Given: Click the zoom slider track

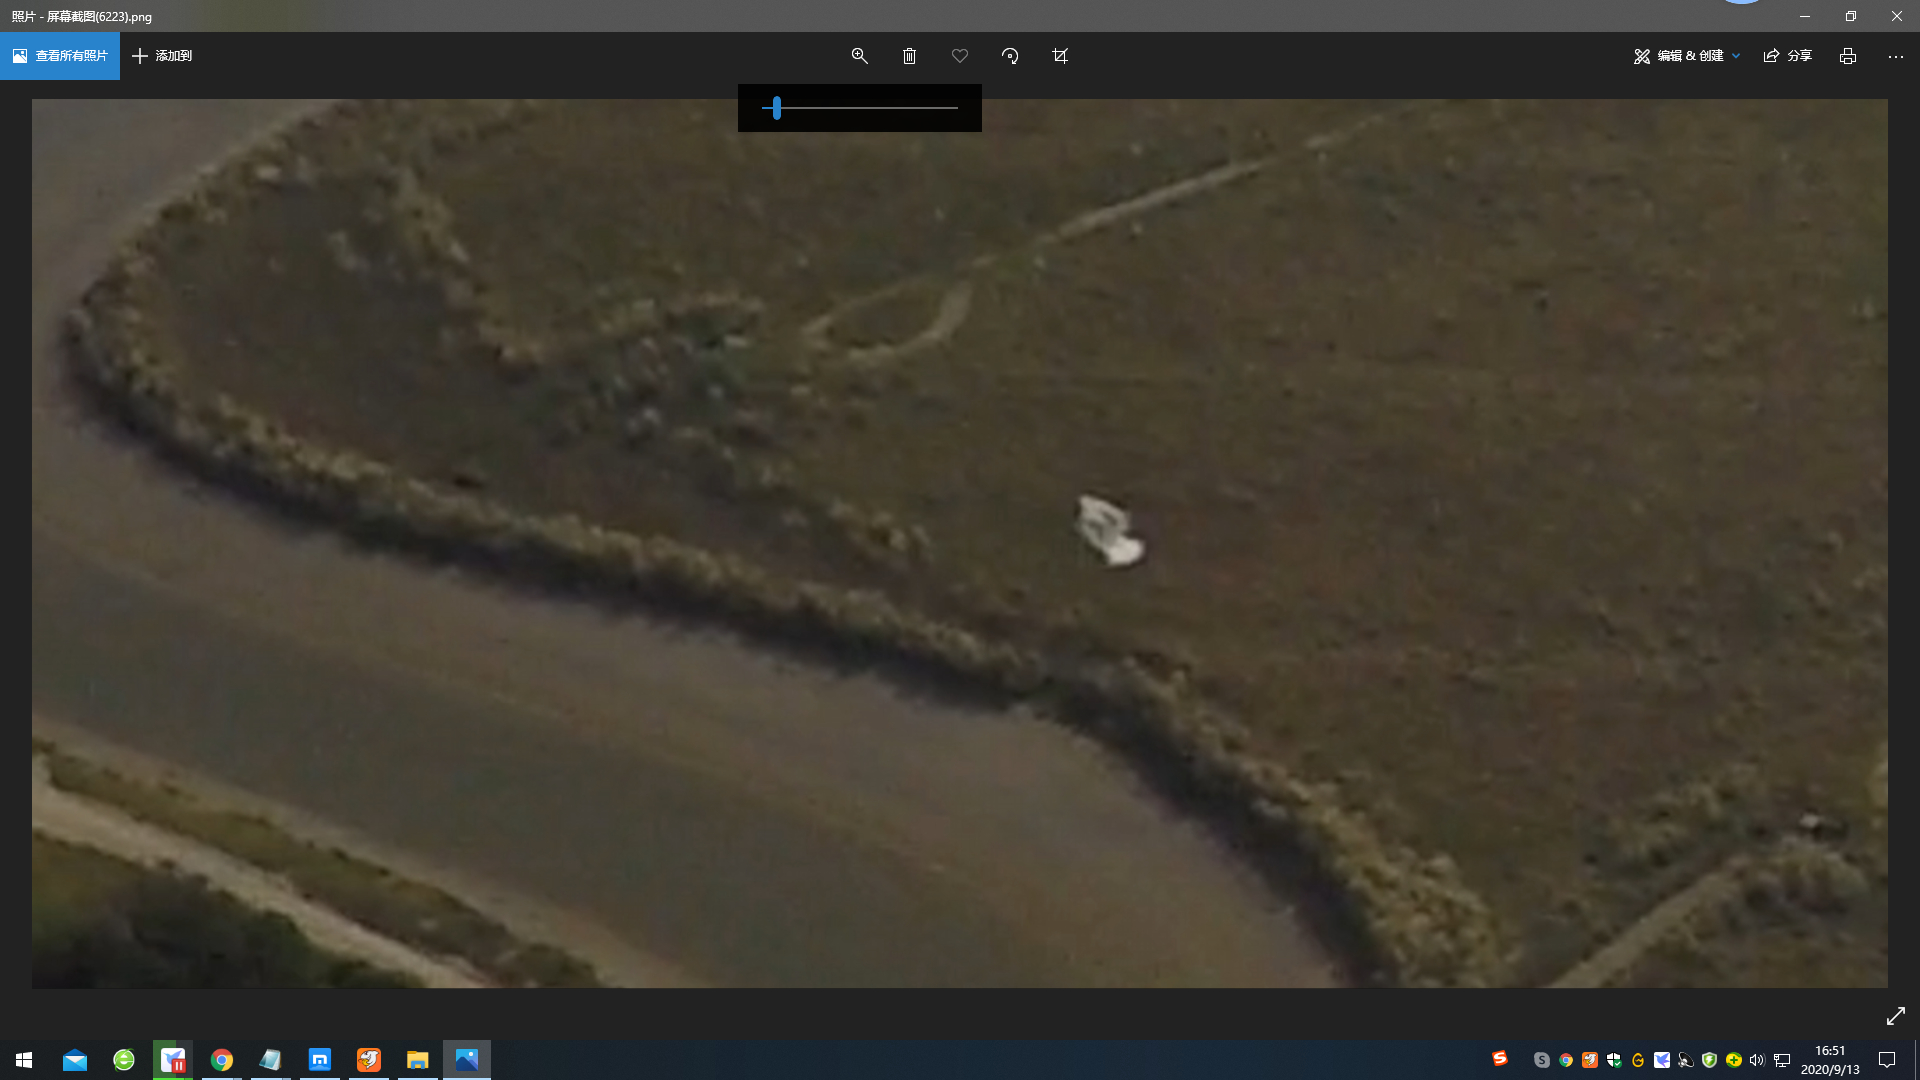Looking at the screenshot, I should pyautogui.click(x=860, y=108).
